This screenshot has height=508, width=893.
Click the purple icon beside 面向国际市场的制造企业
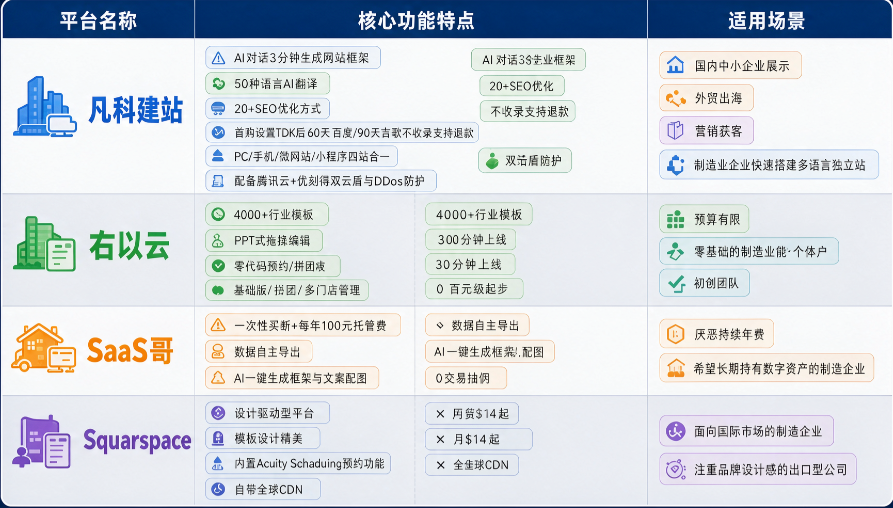(x=676, y=431)
